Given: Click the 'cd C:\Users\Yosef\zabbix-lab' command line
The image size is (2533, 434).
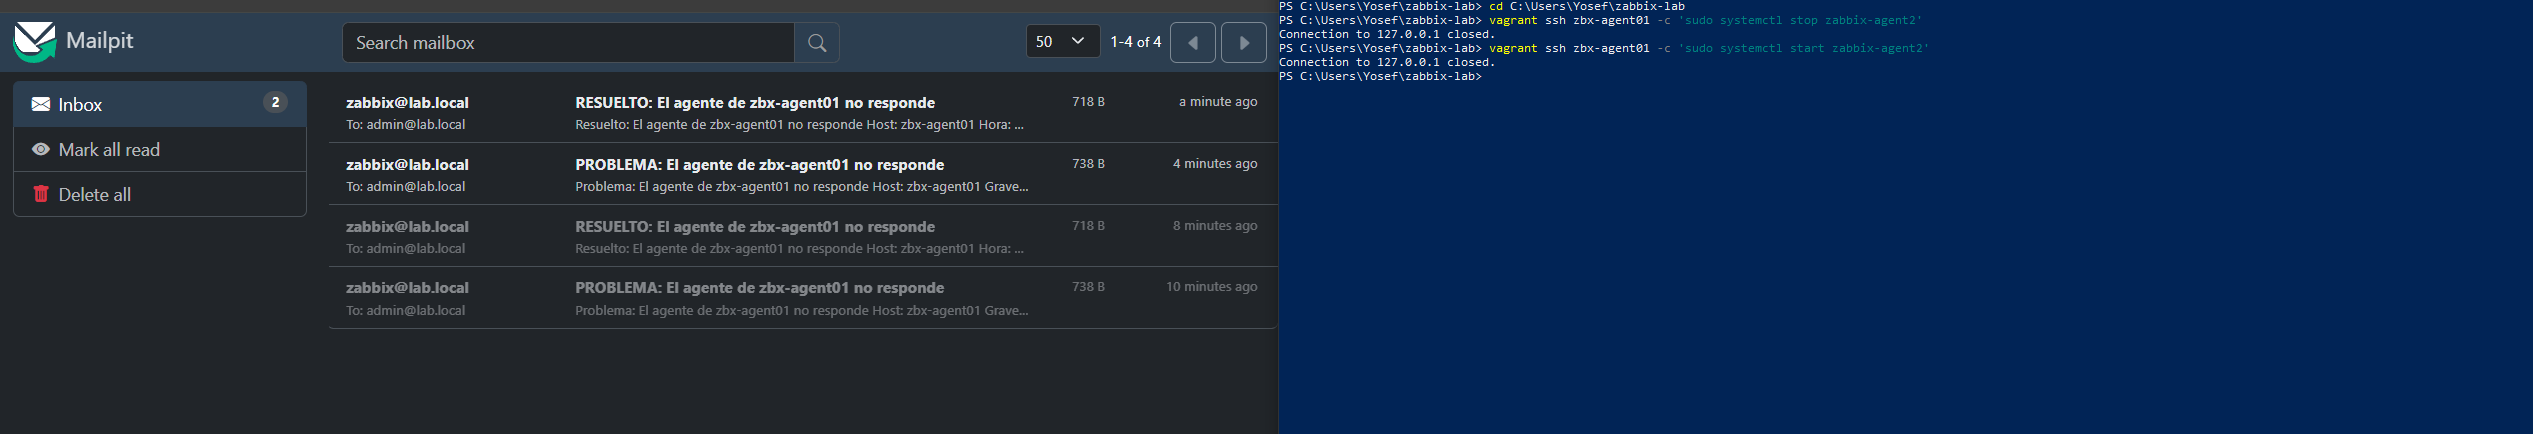Looking at the screenshot, I should click(1587, 6).
